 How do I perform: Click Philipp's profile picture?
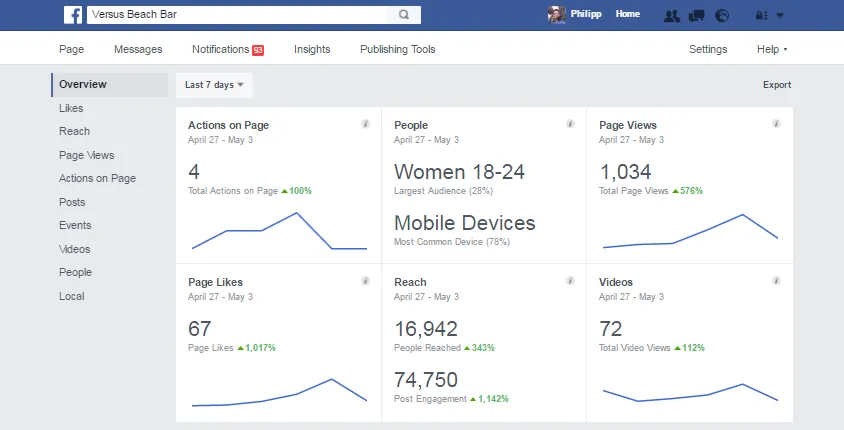click(557, 15)
